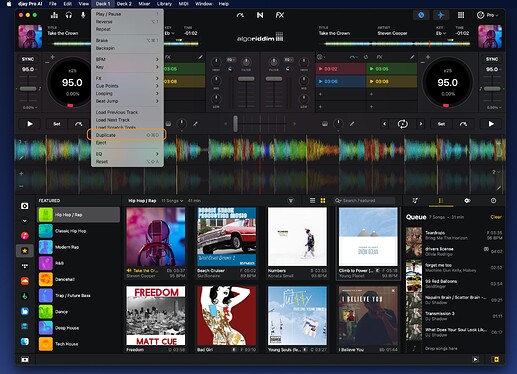Click the history clock tab icon in queue panel
This screenshot has height=374, width=517.
click(493, 200)
